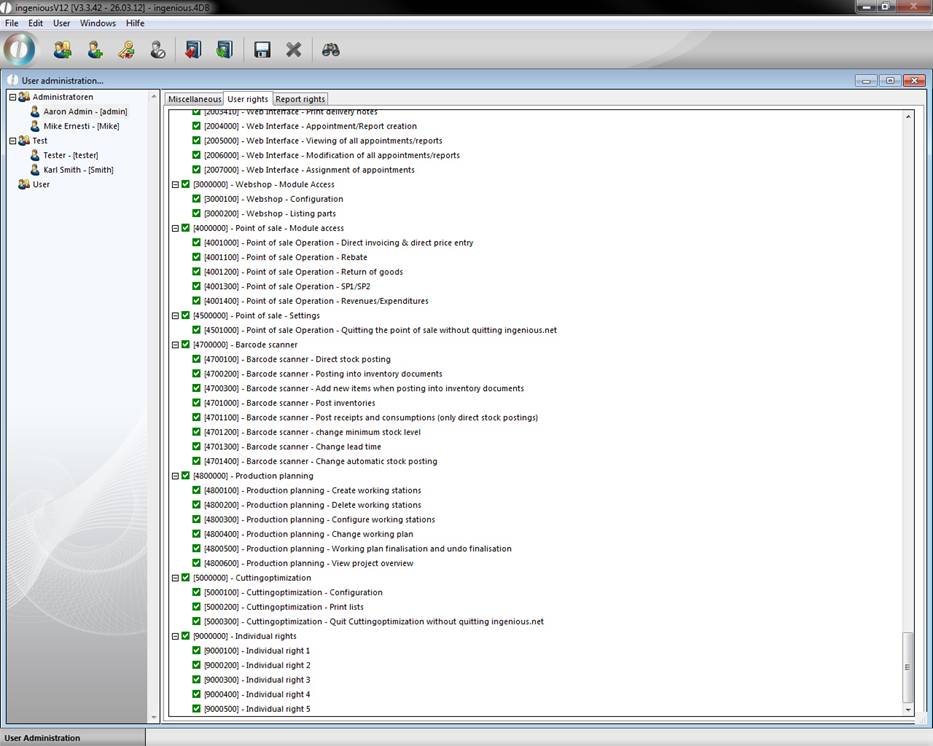The height and width of the screenshot is (746, 933).
Task: Collapse the Cuttingoptimization rights section
Action: click(175, 578)
